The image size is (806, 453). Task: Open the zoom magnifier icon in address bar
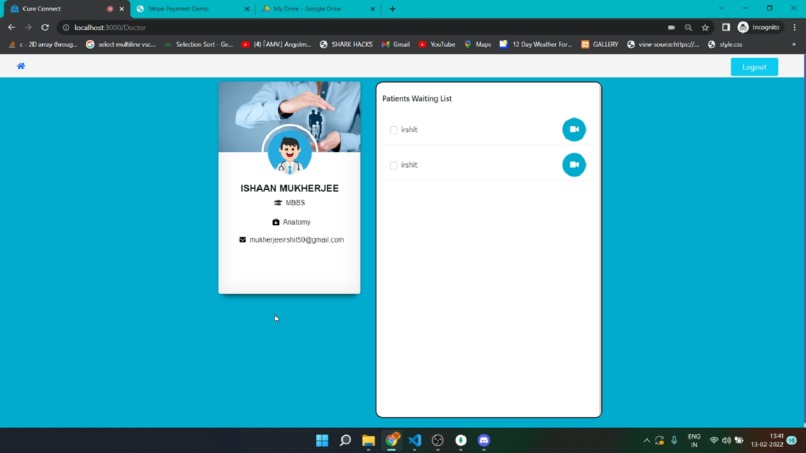[688, 27]
